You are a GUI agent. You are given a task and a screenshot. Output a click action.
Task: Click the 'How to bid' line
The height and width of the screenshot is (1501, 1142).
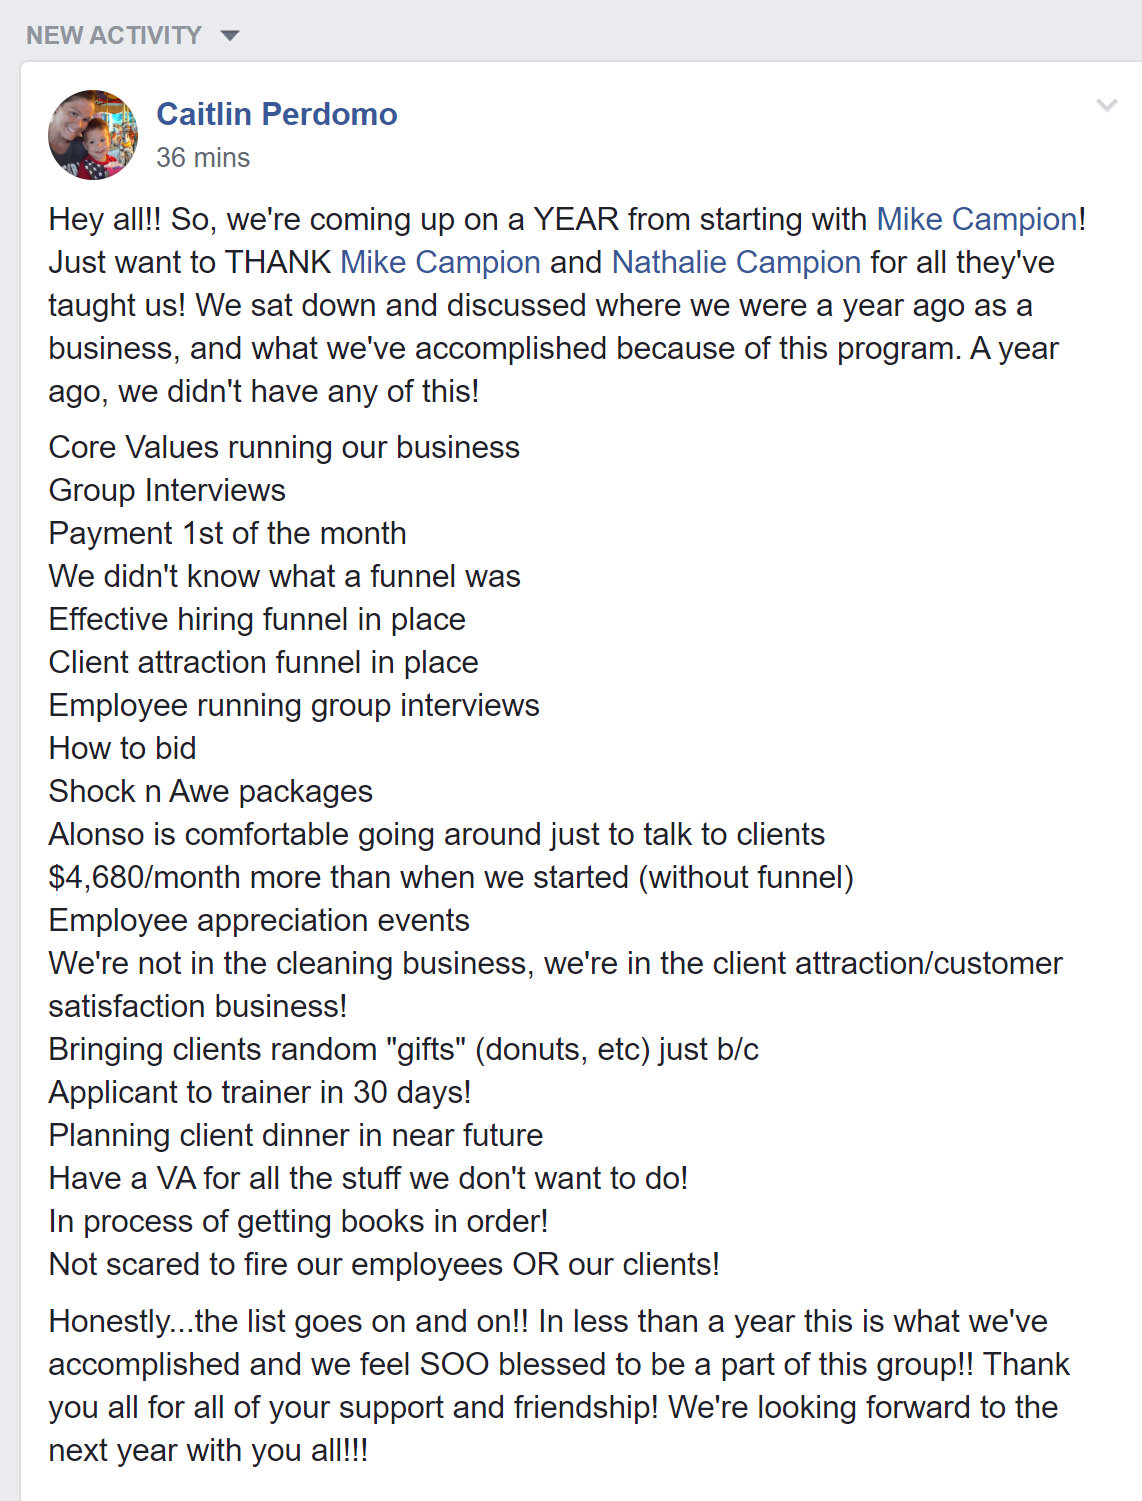pyautogui.click(x=122, y=748)
